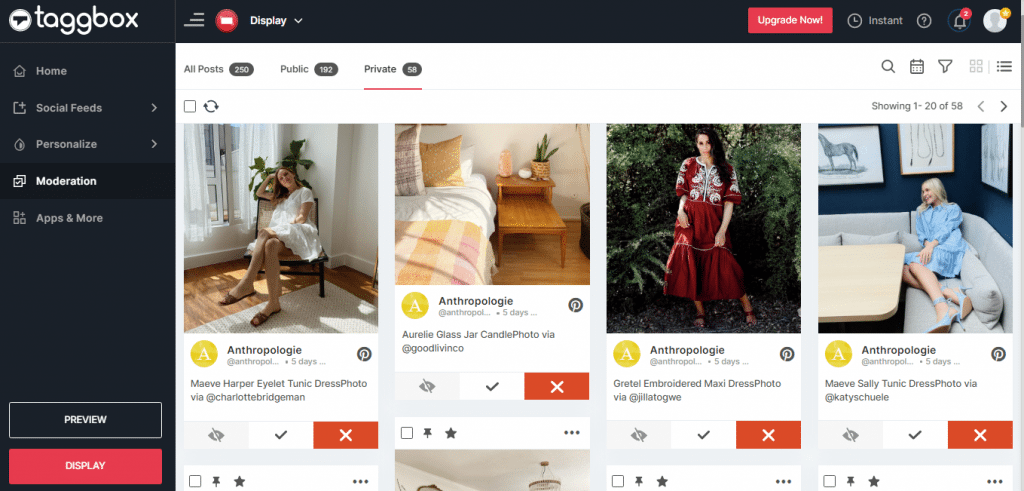Open the Gretel Embroidered Maxi Dress photo

(x=703, y=228)
